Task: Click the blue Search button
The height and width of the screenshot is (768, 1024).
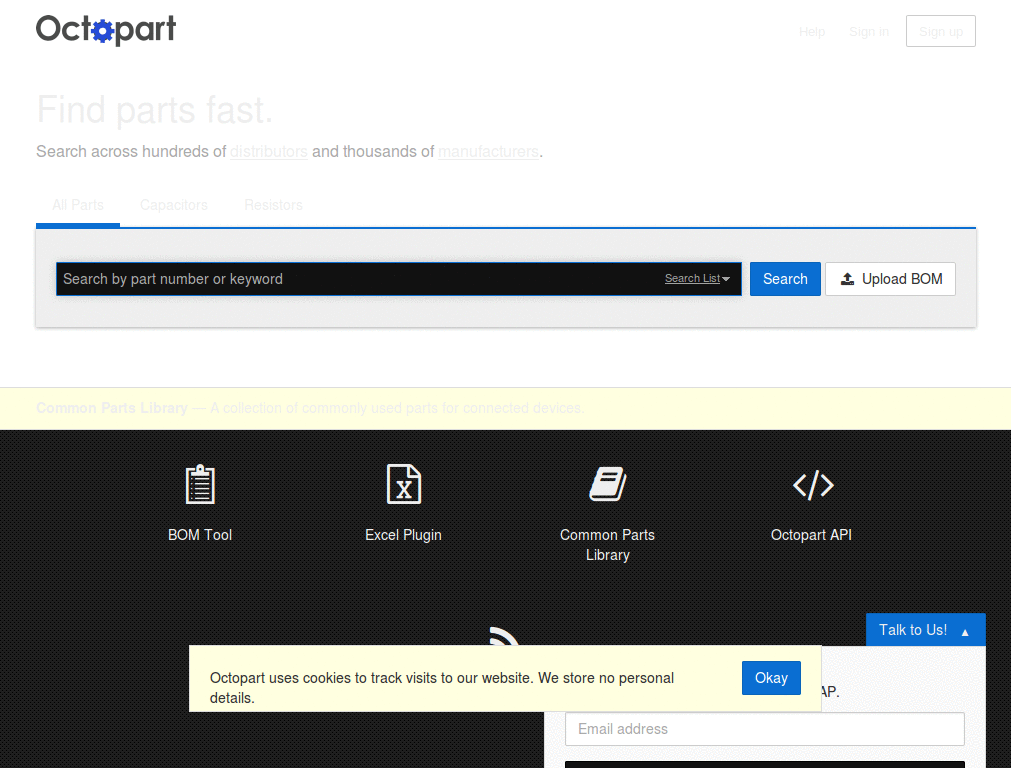Action: (785, 279)
